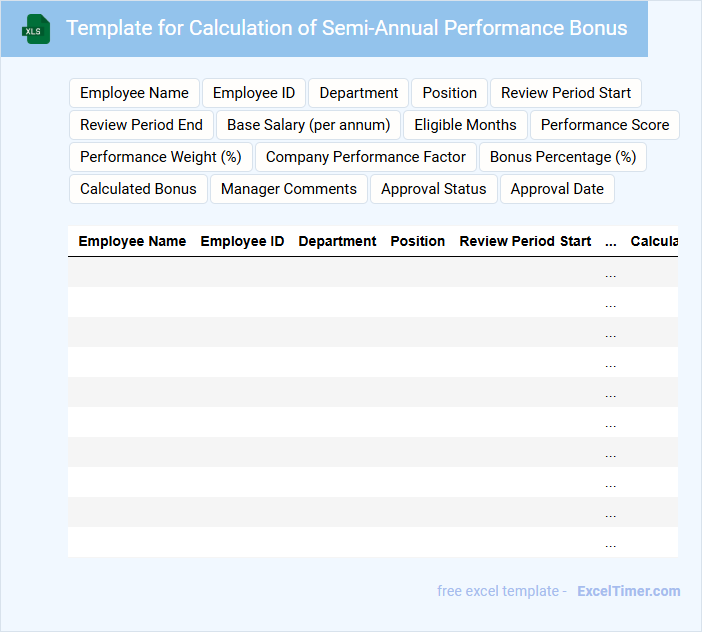This screenshot has height=632, width=702.
Task: Select the Review Period Start tag
Action: pos(566,93)
